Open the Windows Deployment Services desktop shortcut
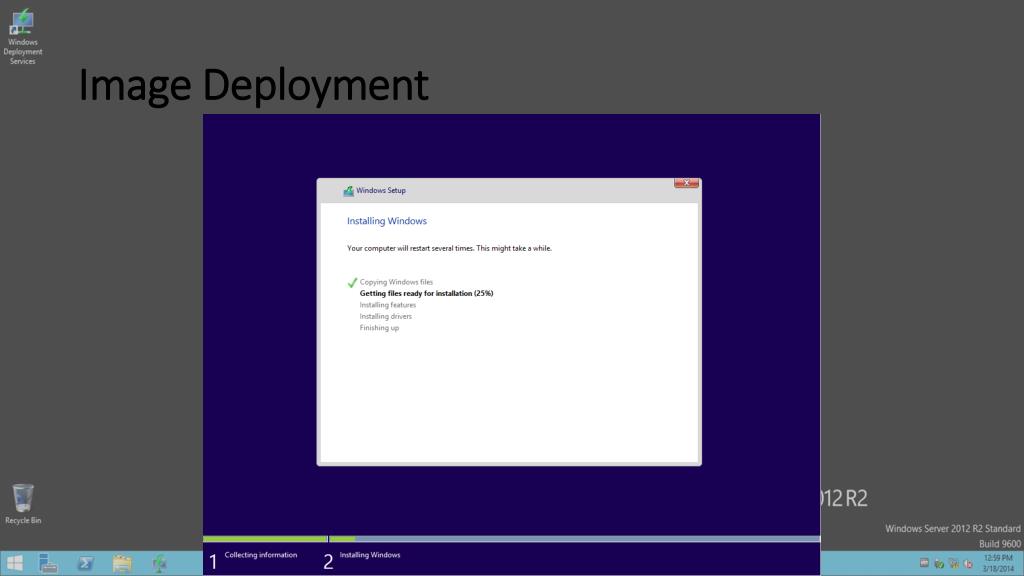 [22, 37]
